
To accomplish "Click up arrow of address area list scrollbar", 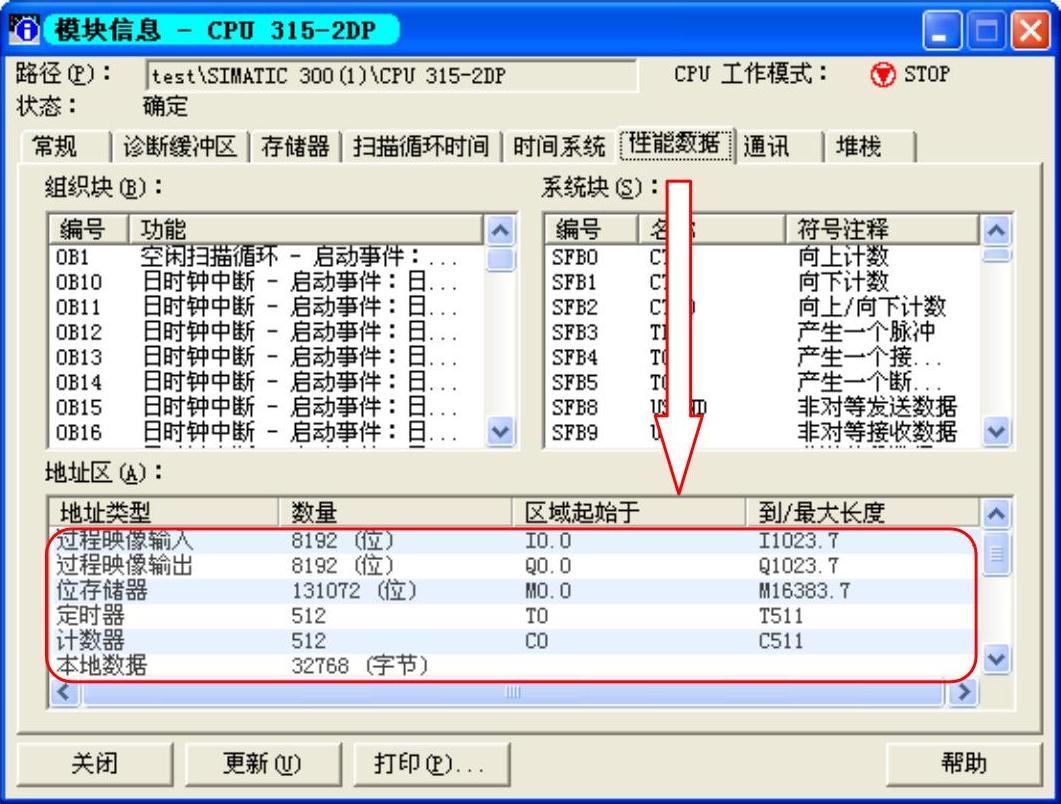I will click(x=996, y=514).
